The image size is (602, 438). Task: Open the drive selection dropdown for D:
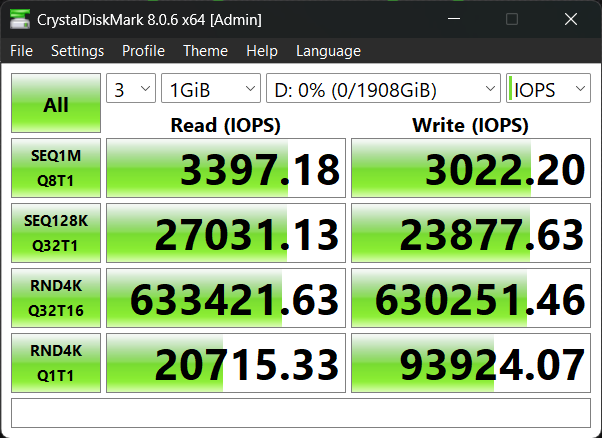(x=382, y=90)
